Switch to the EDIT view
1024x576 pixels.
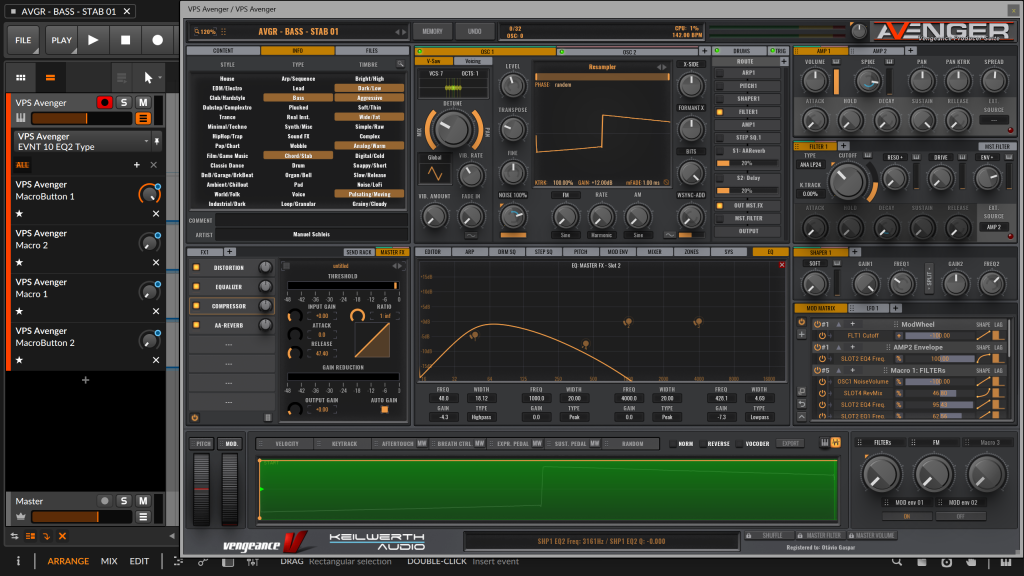(139, 561)
